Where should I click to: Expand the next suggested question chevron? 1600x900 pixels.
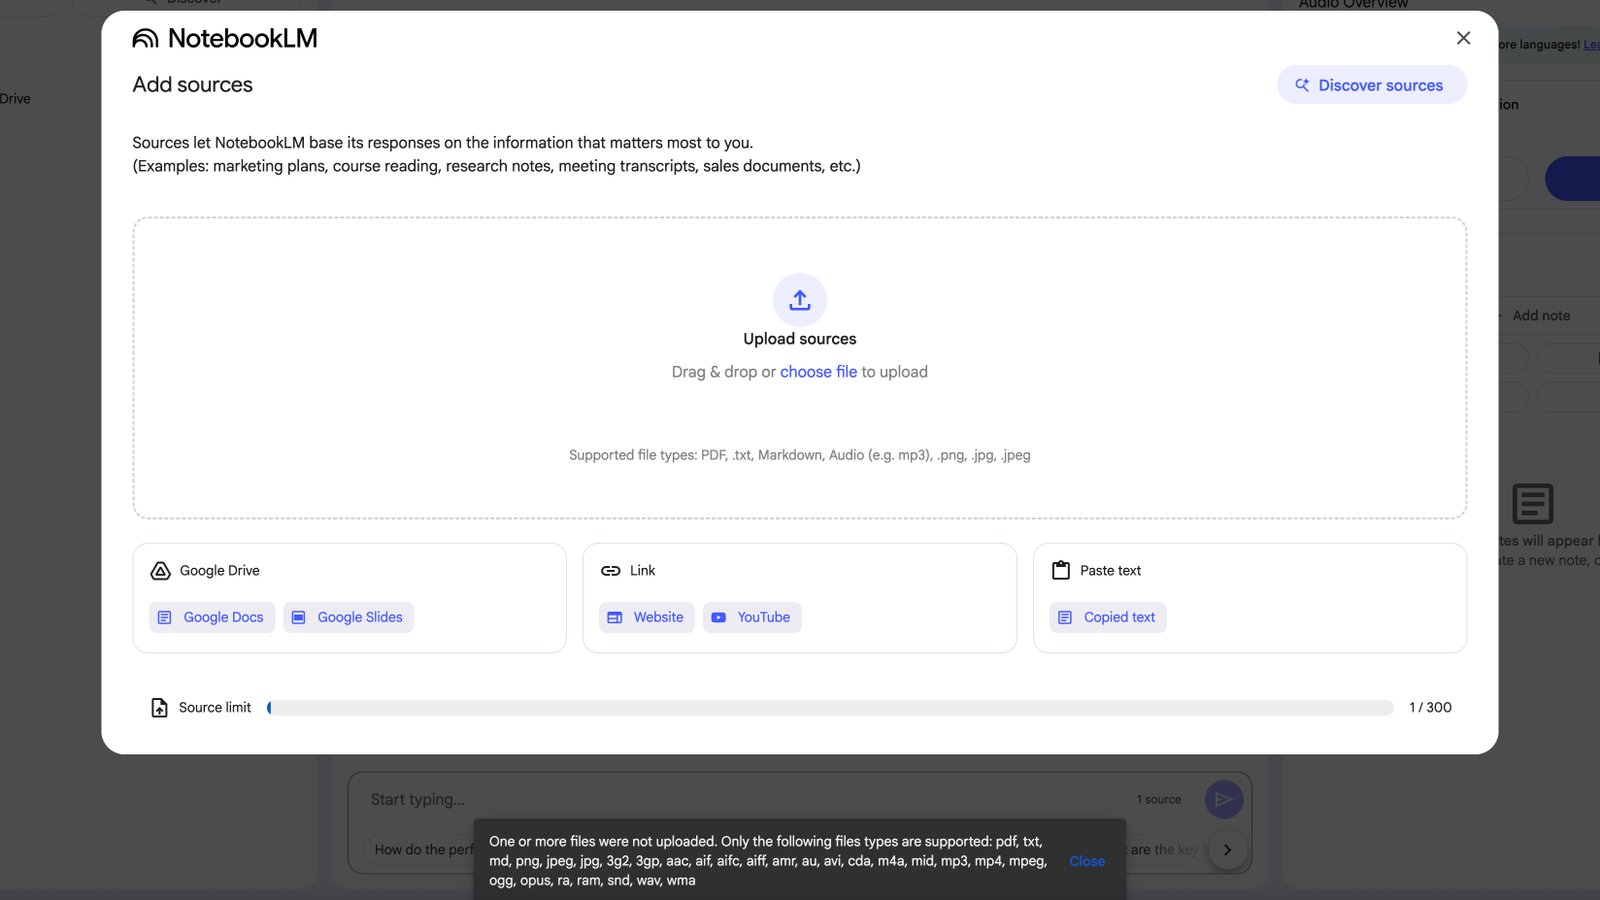pos(1227,849)
